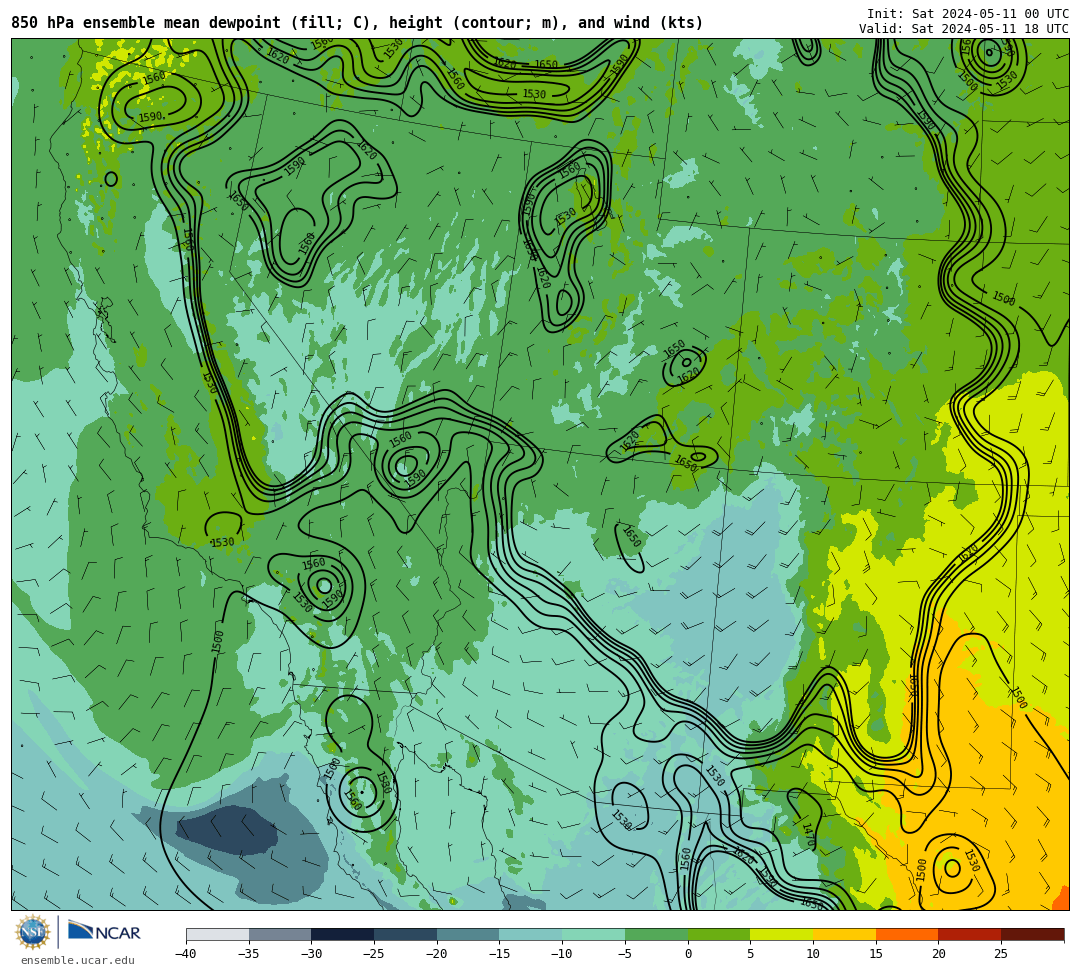Pick the dark navy -30 to -25 swatch
The image size is (1080, 973).
[x=343, y=934]
